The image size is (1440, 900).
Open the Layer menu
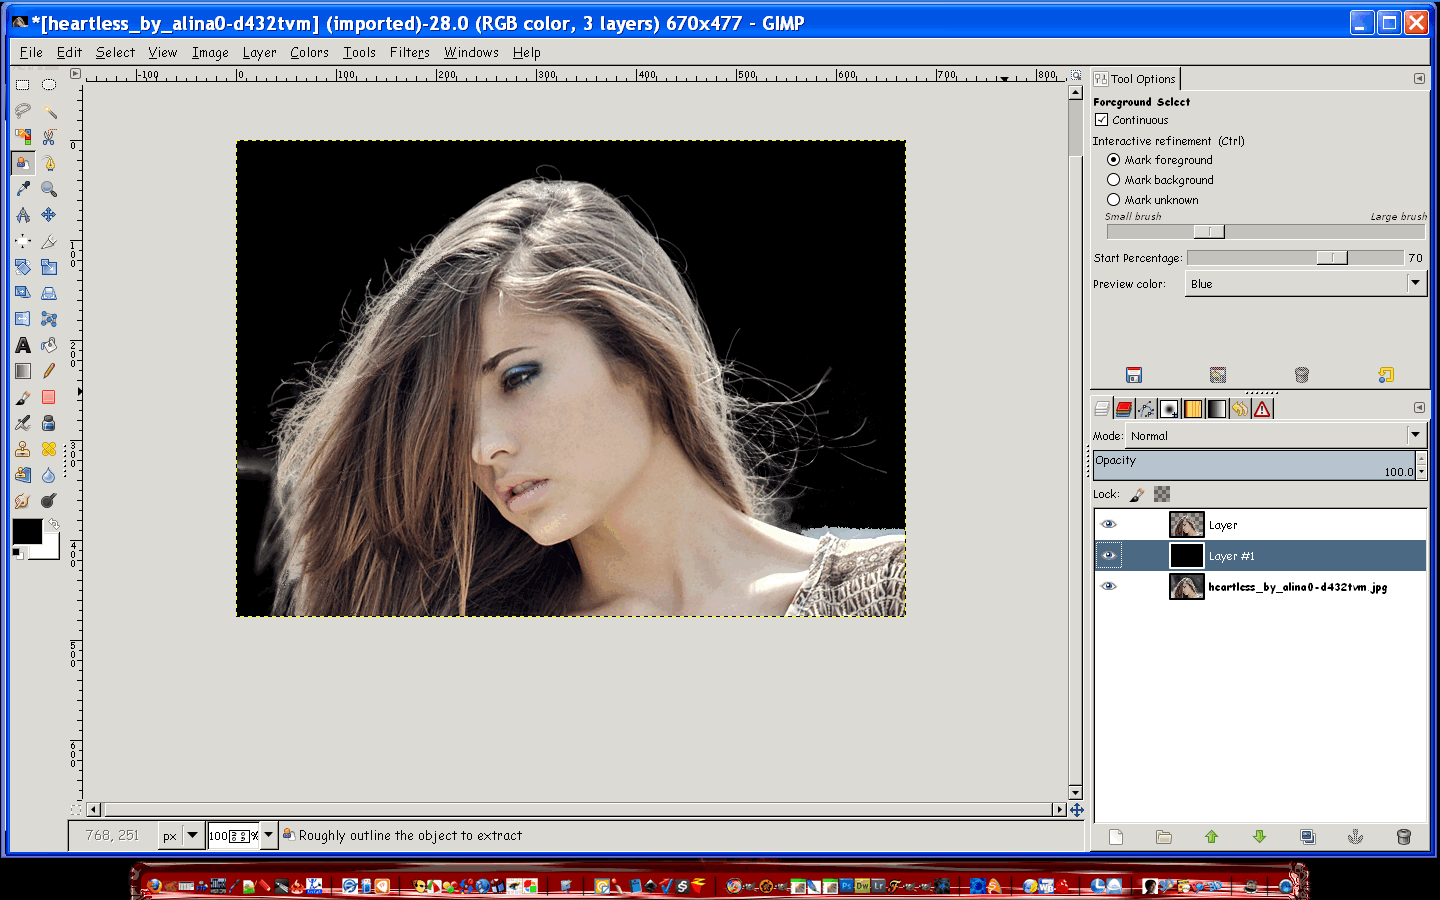click(x=259, y=53)
